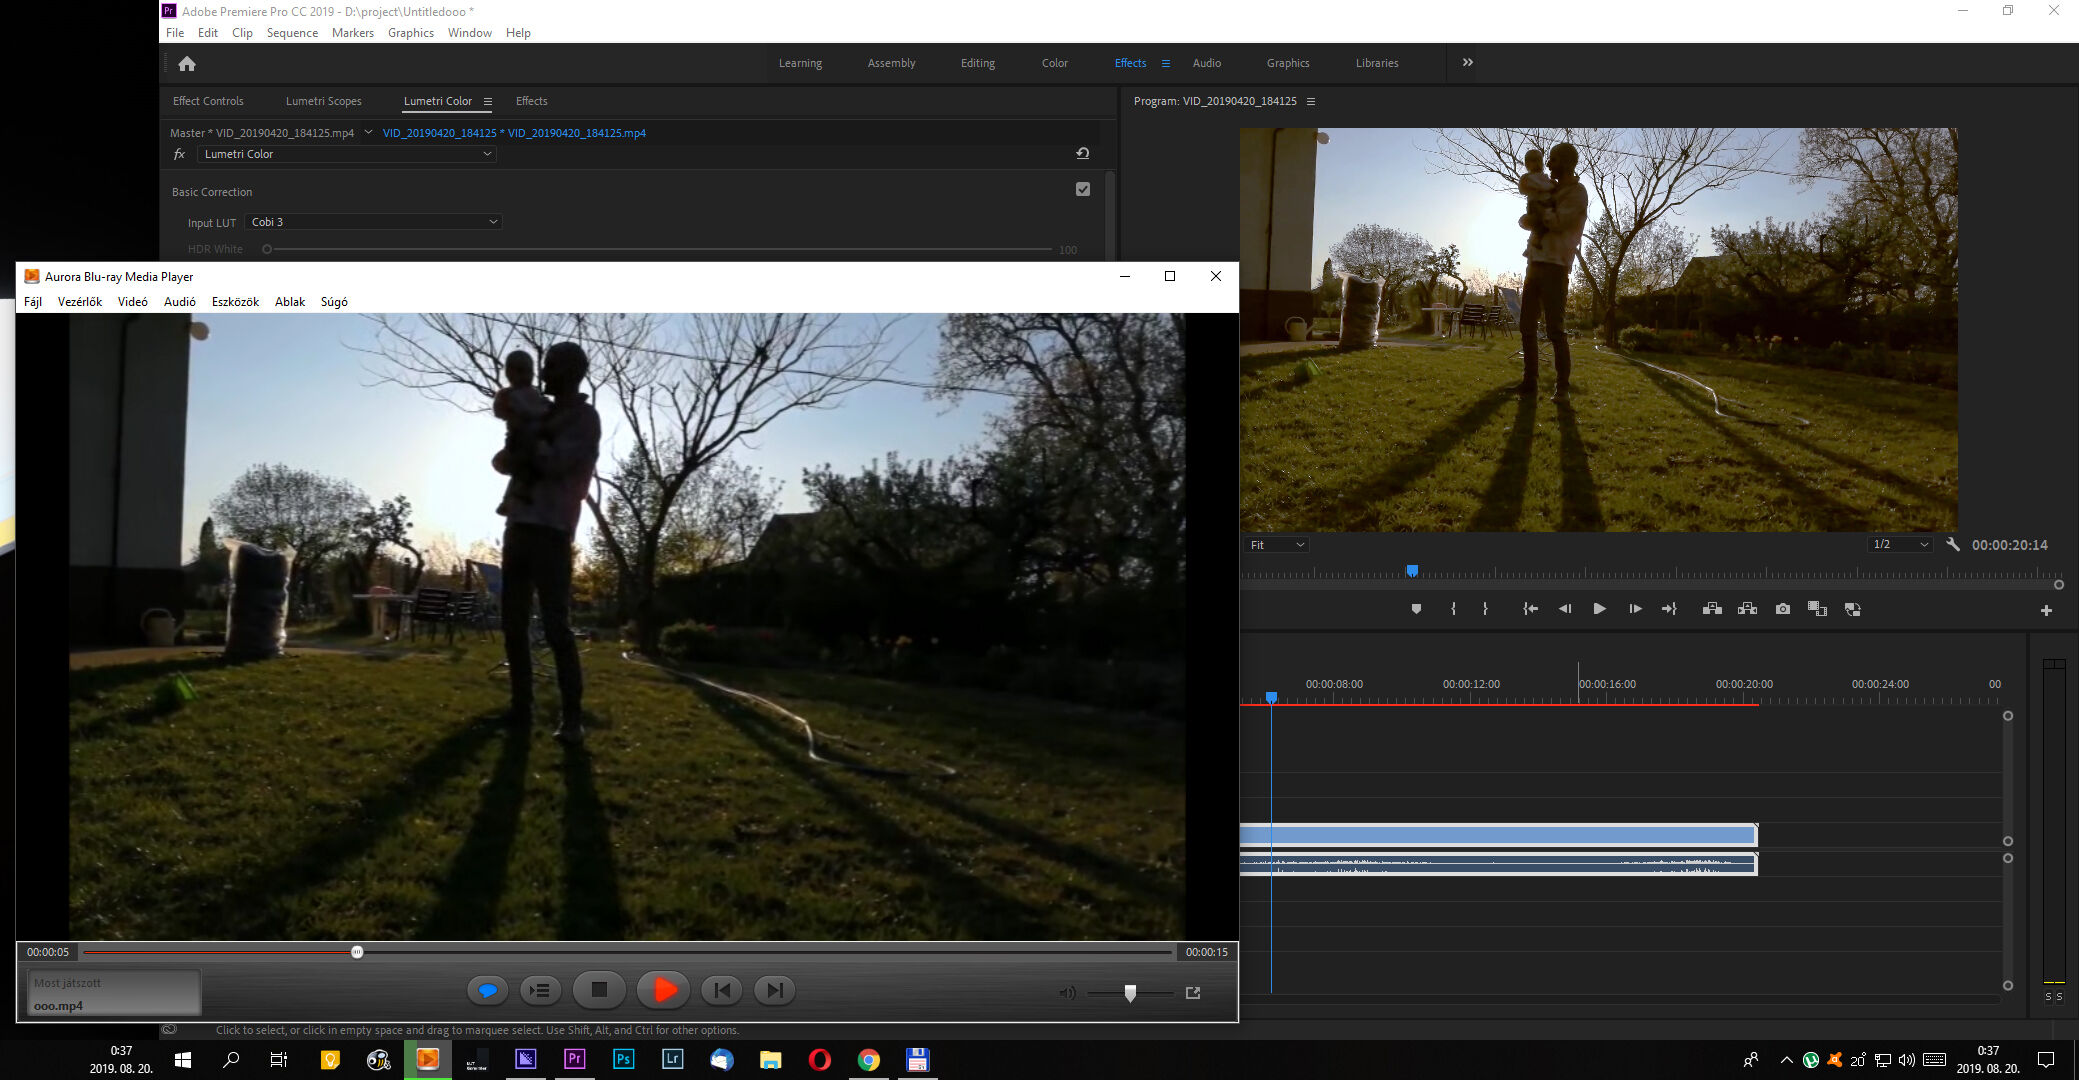Adjust the Aurora volume slider handle
The width and height of the screenshot is (2079, 1080).
tap(1130, 993)
